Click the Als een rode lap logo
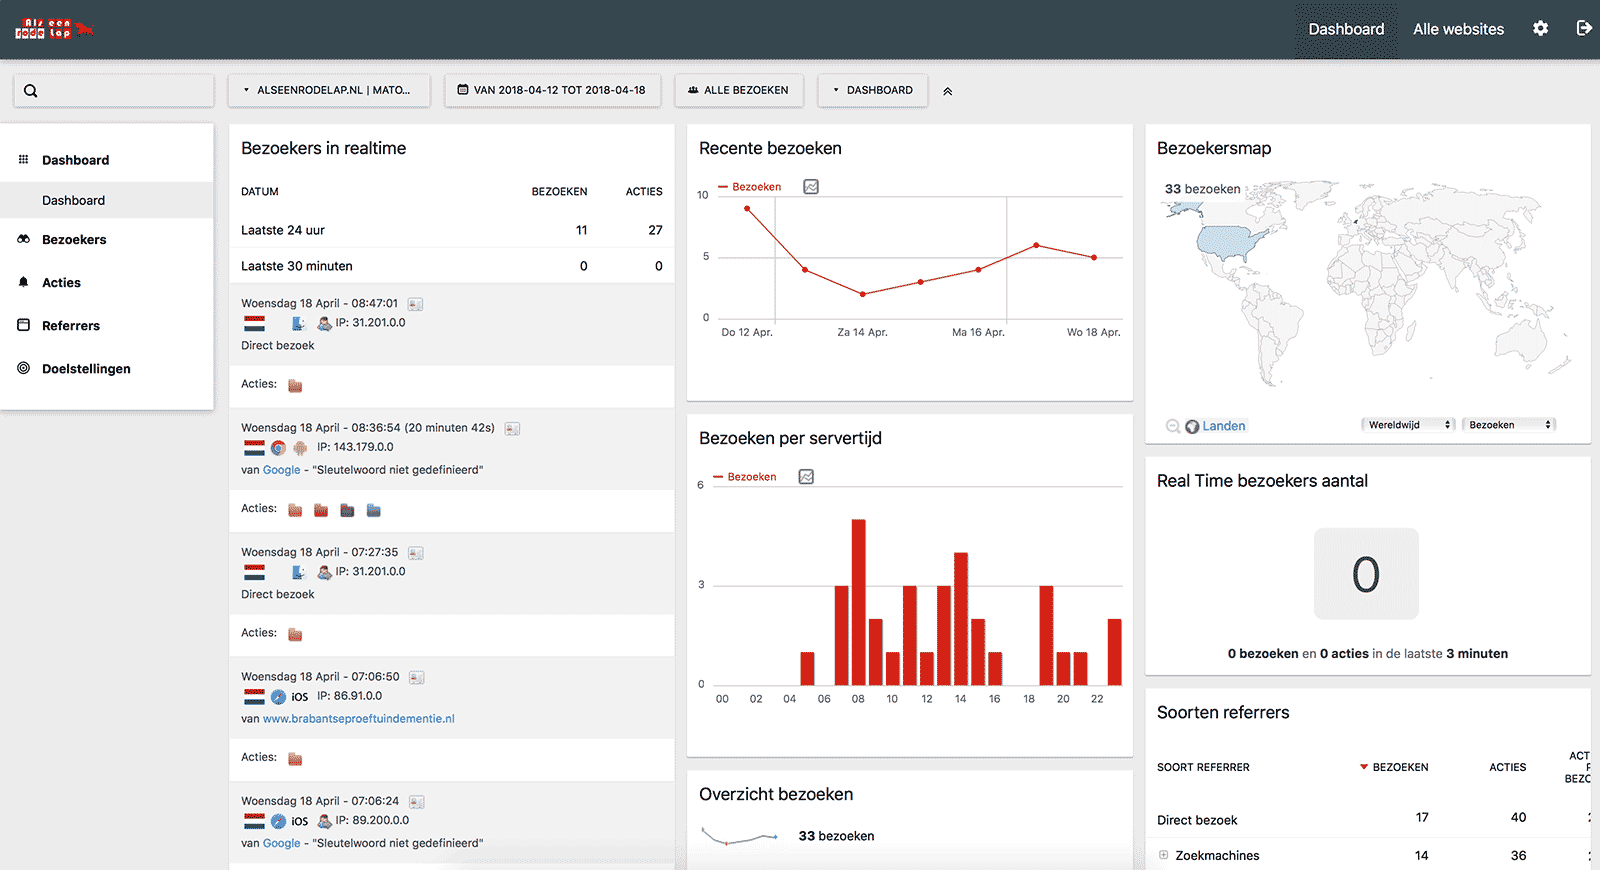 coord(54,29)
